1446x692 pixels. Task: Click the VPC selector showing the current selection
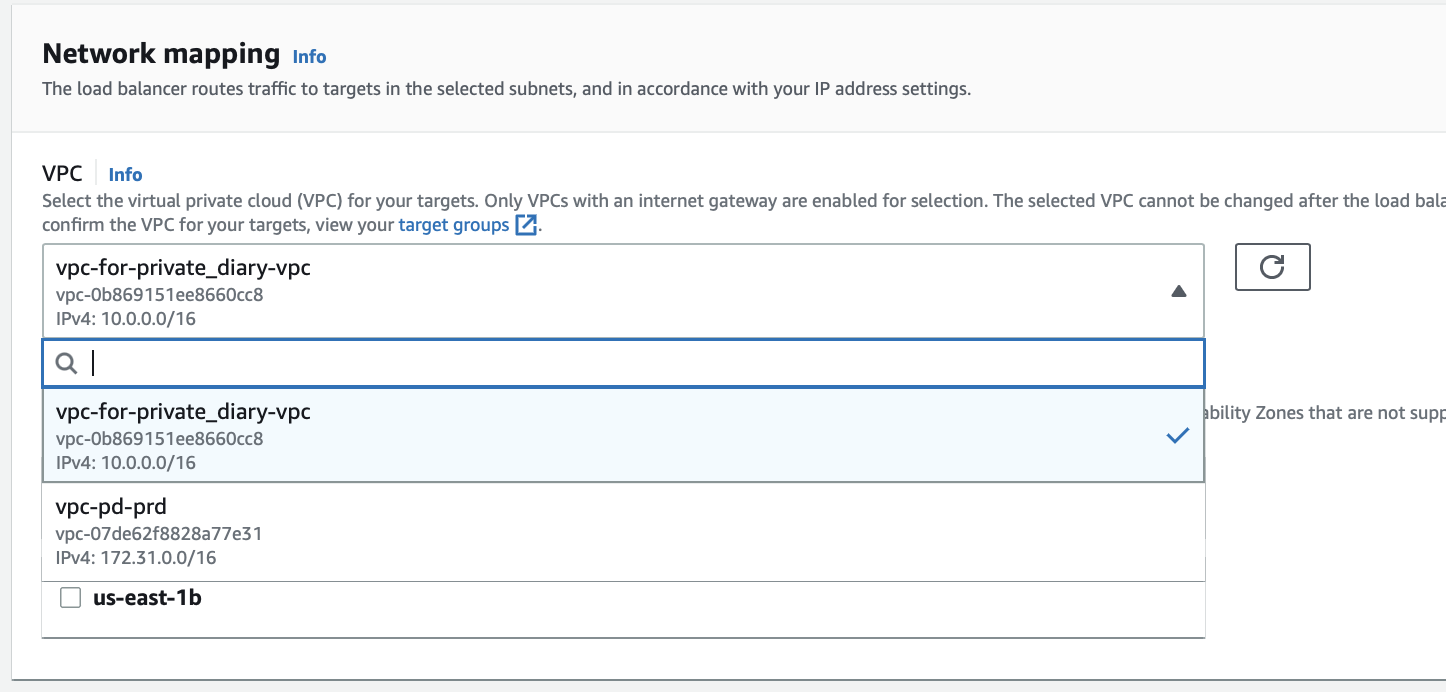(600, 291)
